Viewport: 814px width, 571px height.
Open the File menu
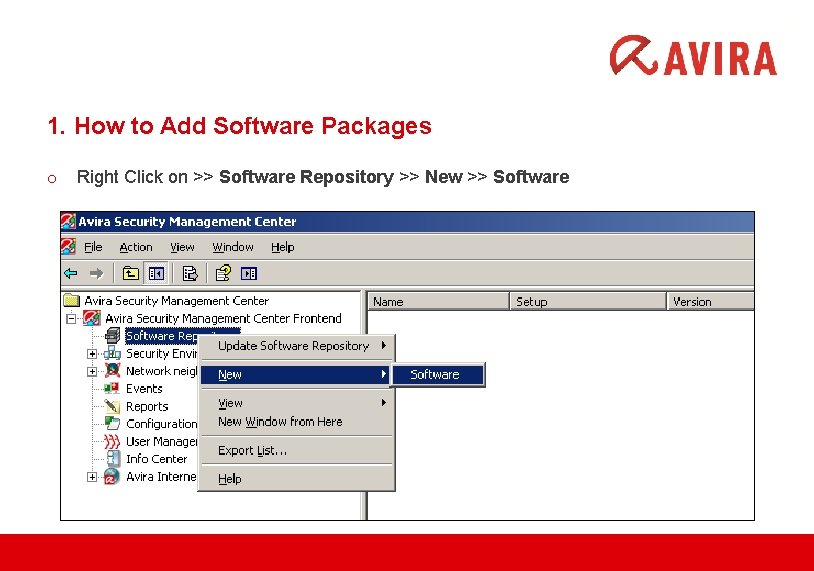pyautogui.click(x=93, y=247)
